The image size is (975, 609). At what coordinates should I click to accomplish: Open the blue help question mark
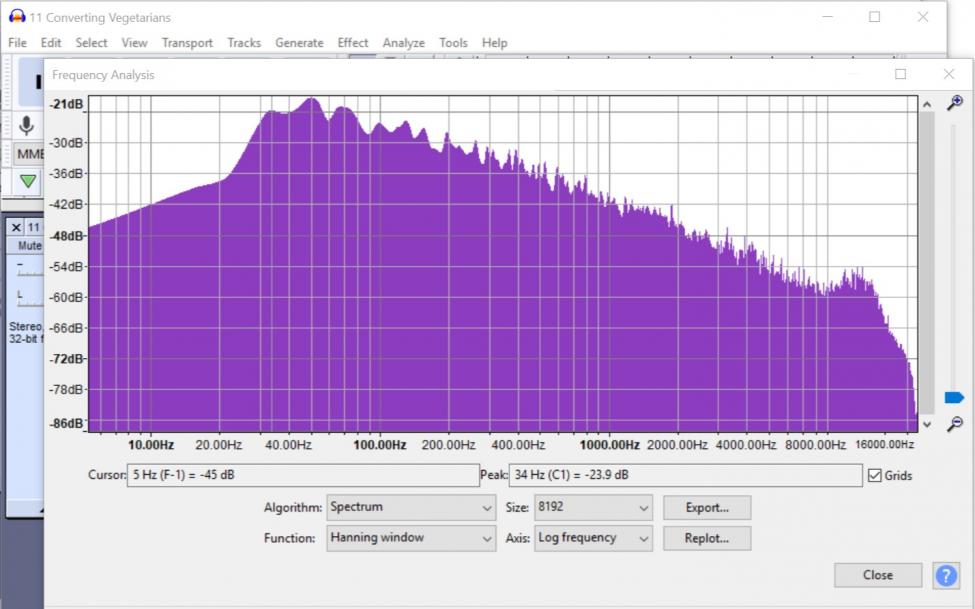pos(946,575)
